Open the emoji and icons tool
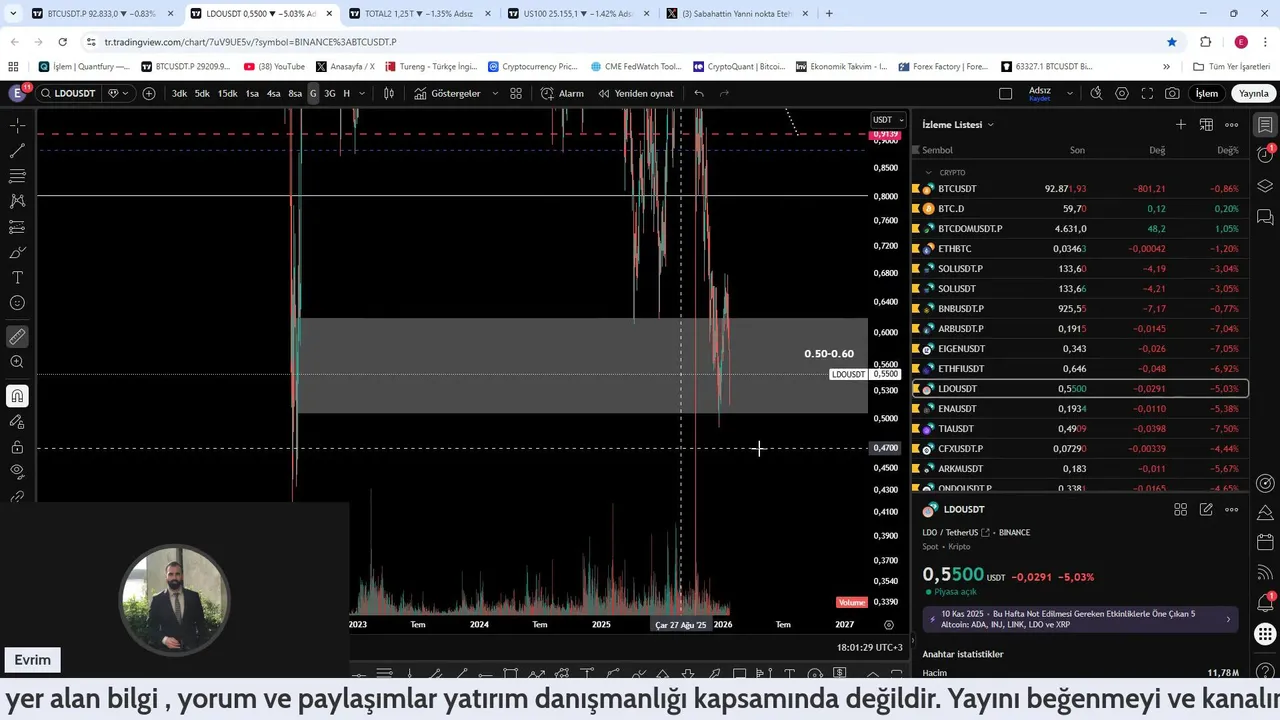 [17, 303]
